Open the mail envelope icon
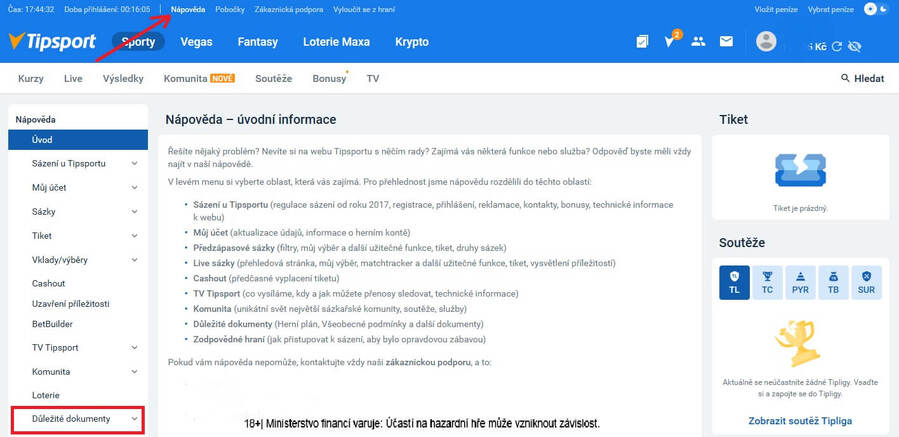The image size is (899, 437). [x=726, y=41]
